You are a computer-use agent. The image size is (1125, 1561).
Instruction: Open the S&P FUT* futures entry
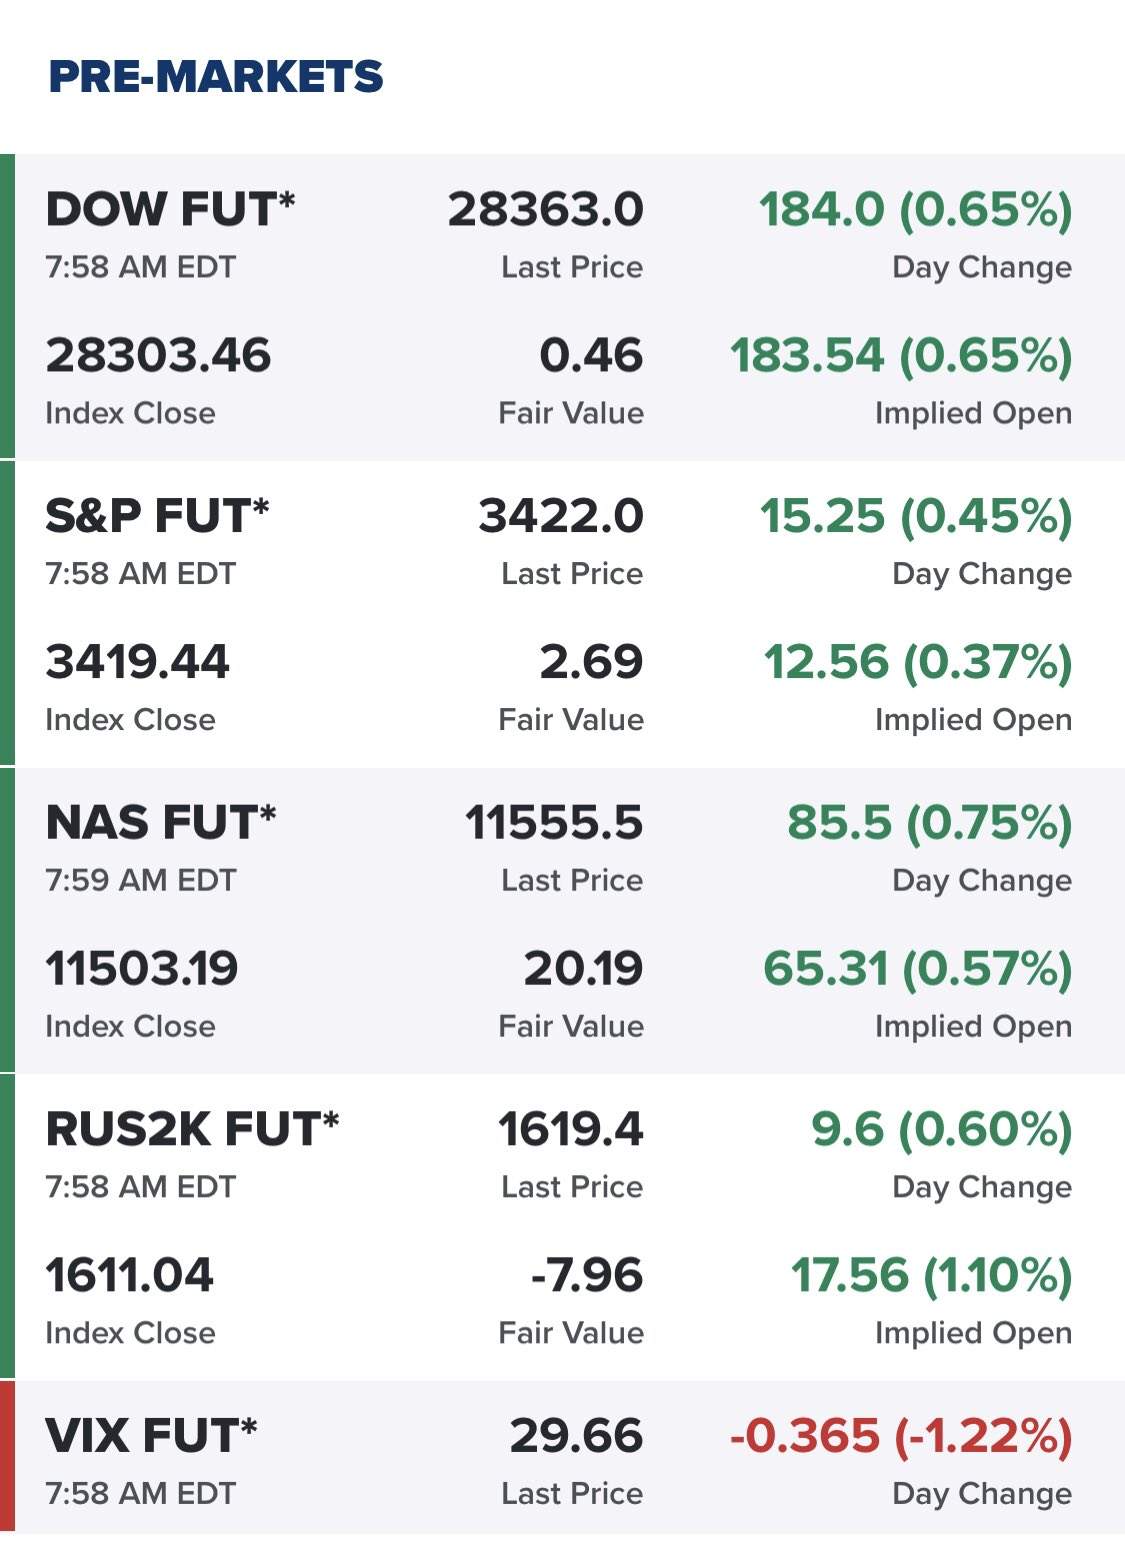(x=157, y=517)
